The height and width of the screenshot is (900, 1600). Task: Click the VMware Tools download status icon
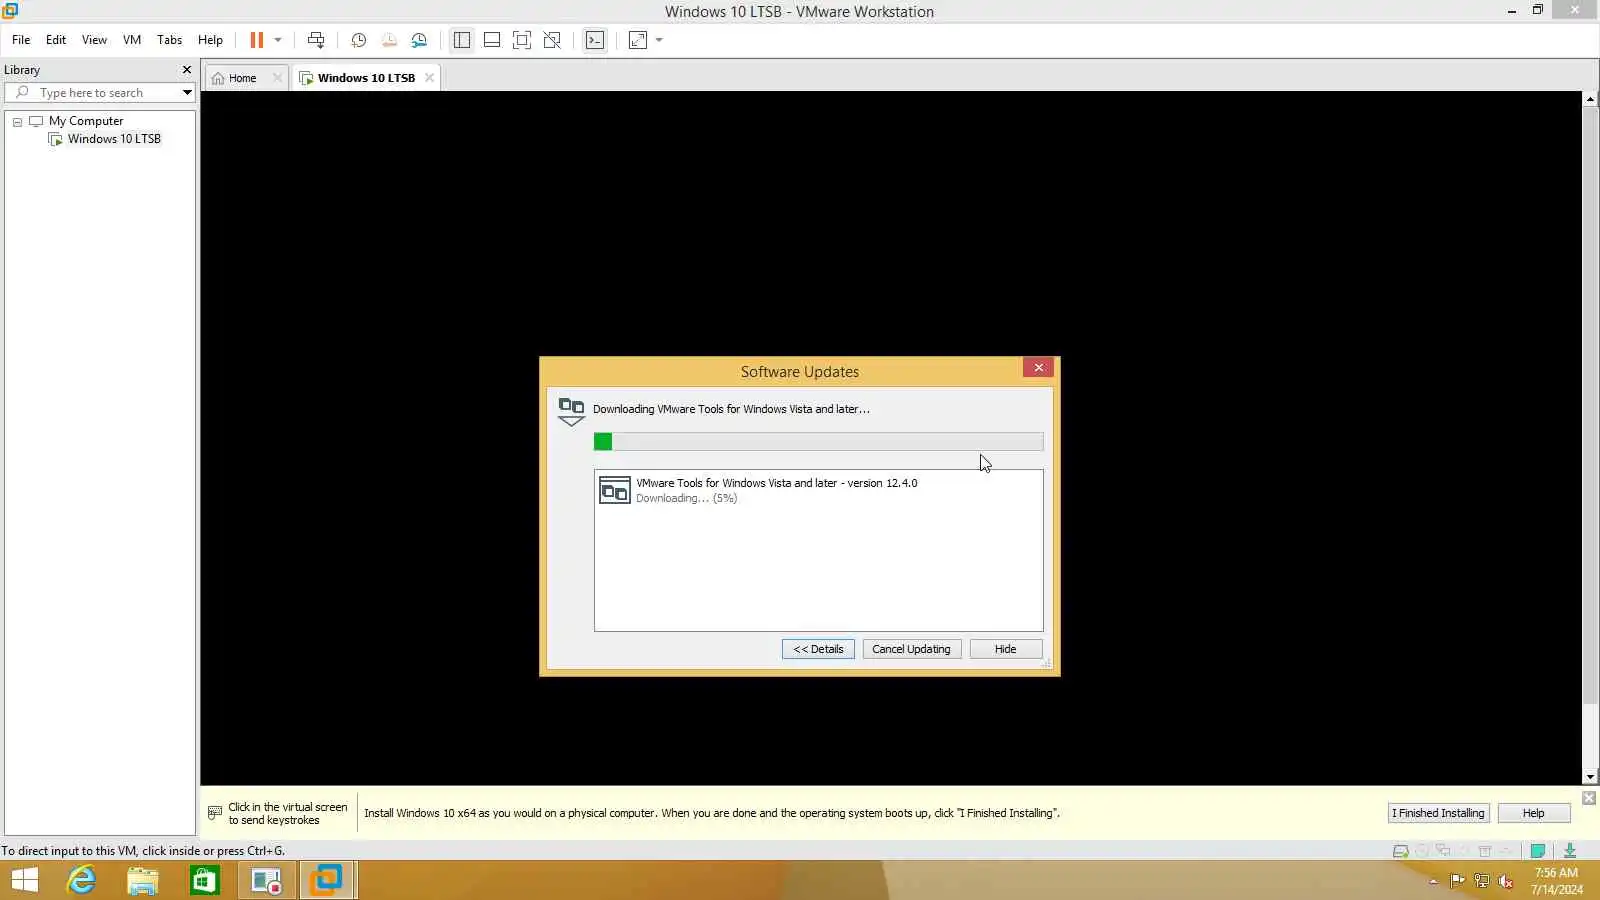tap(1570, 851)
